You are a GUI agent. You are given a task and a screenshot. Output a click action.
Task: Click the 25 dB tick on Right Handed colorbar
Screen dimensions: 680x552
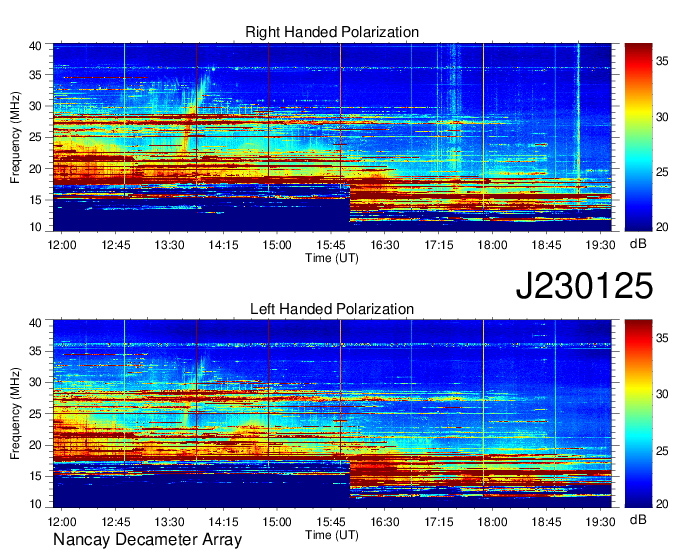point(662,172)
